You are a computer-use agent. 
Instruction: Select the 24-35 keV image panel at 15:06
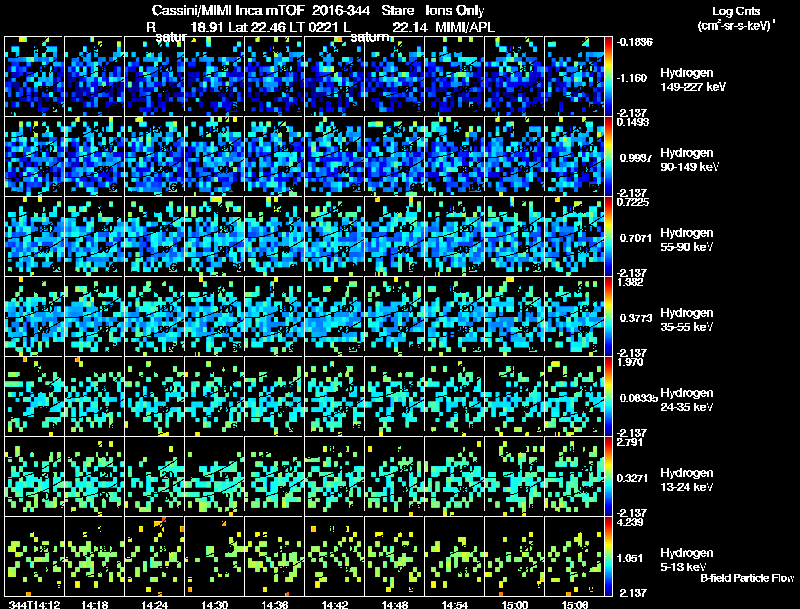pos(574,396)
